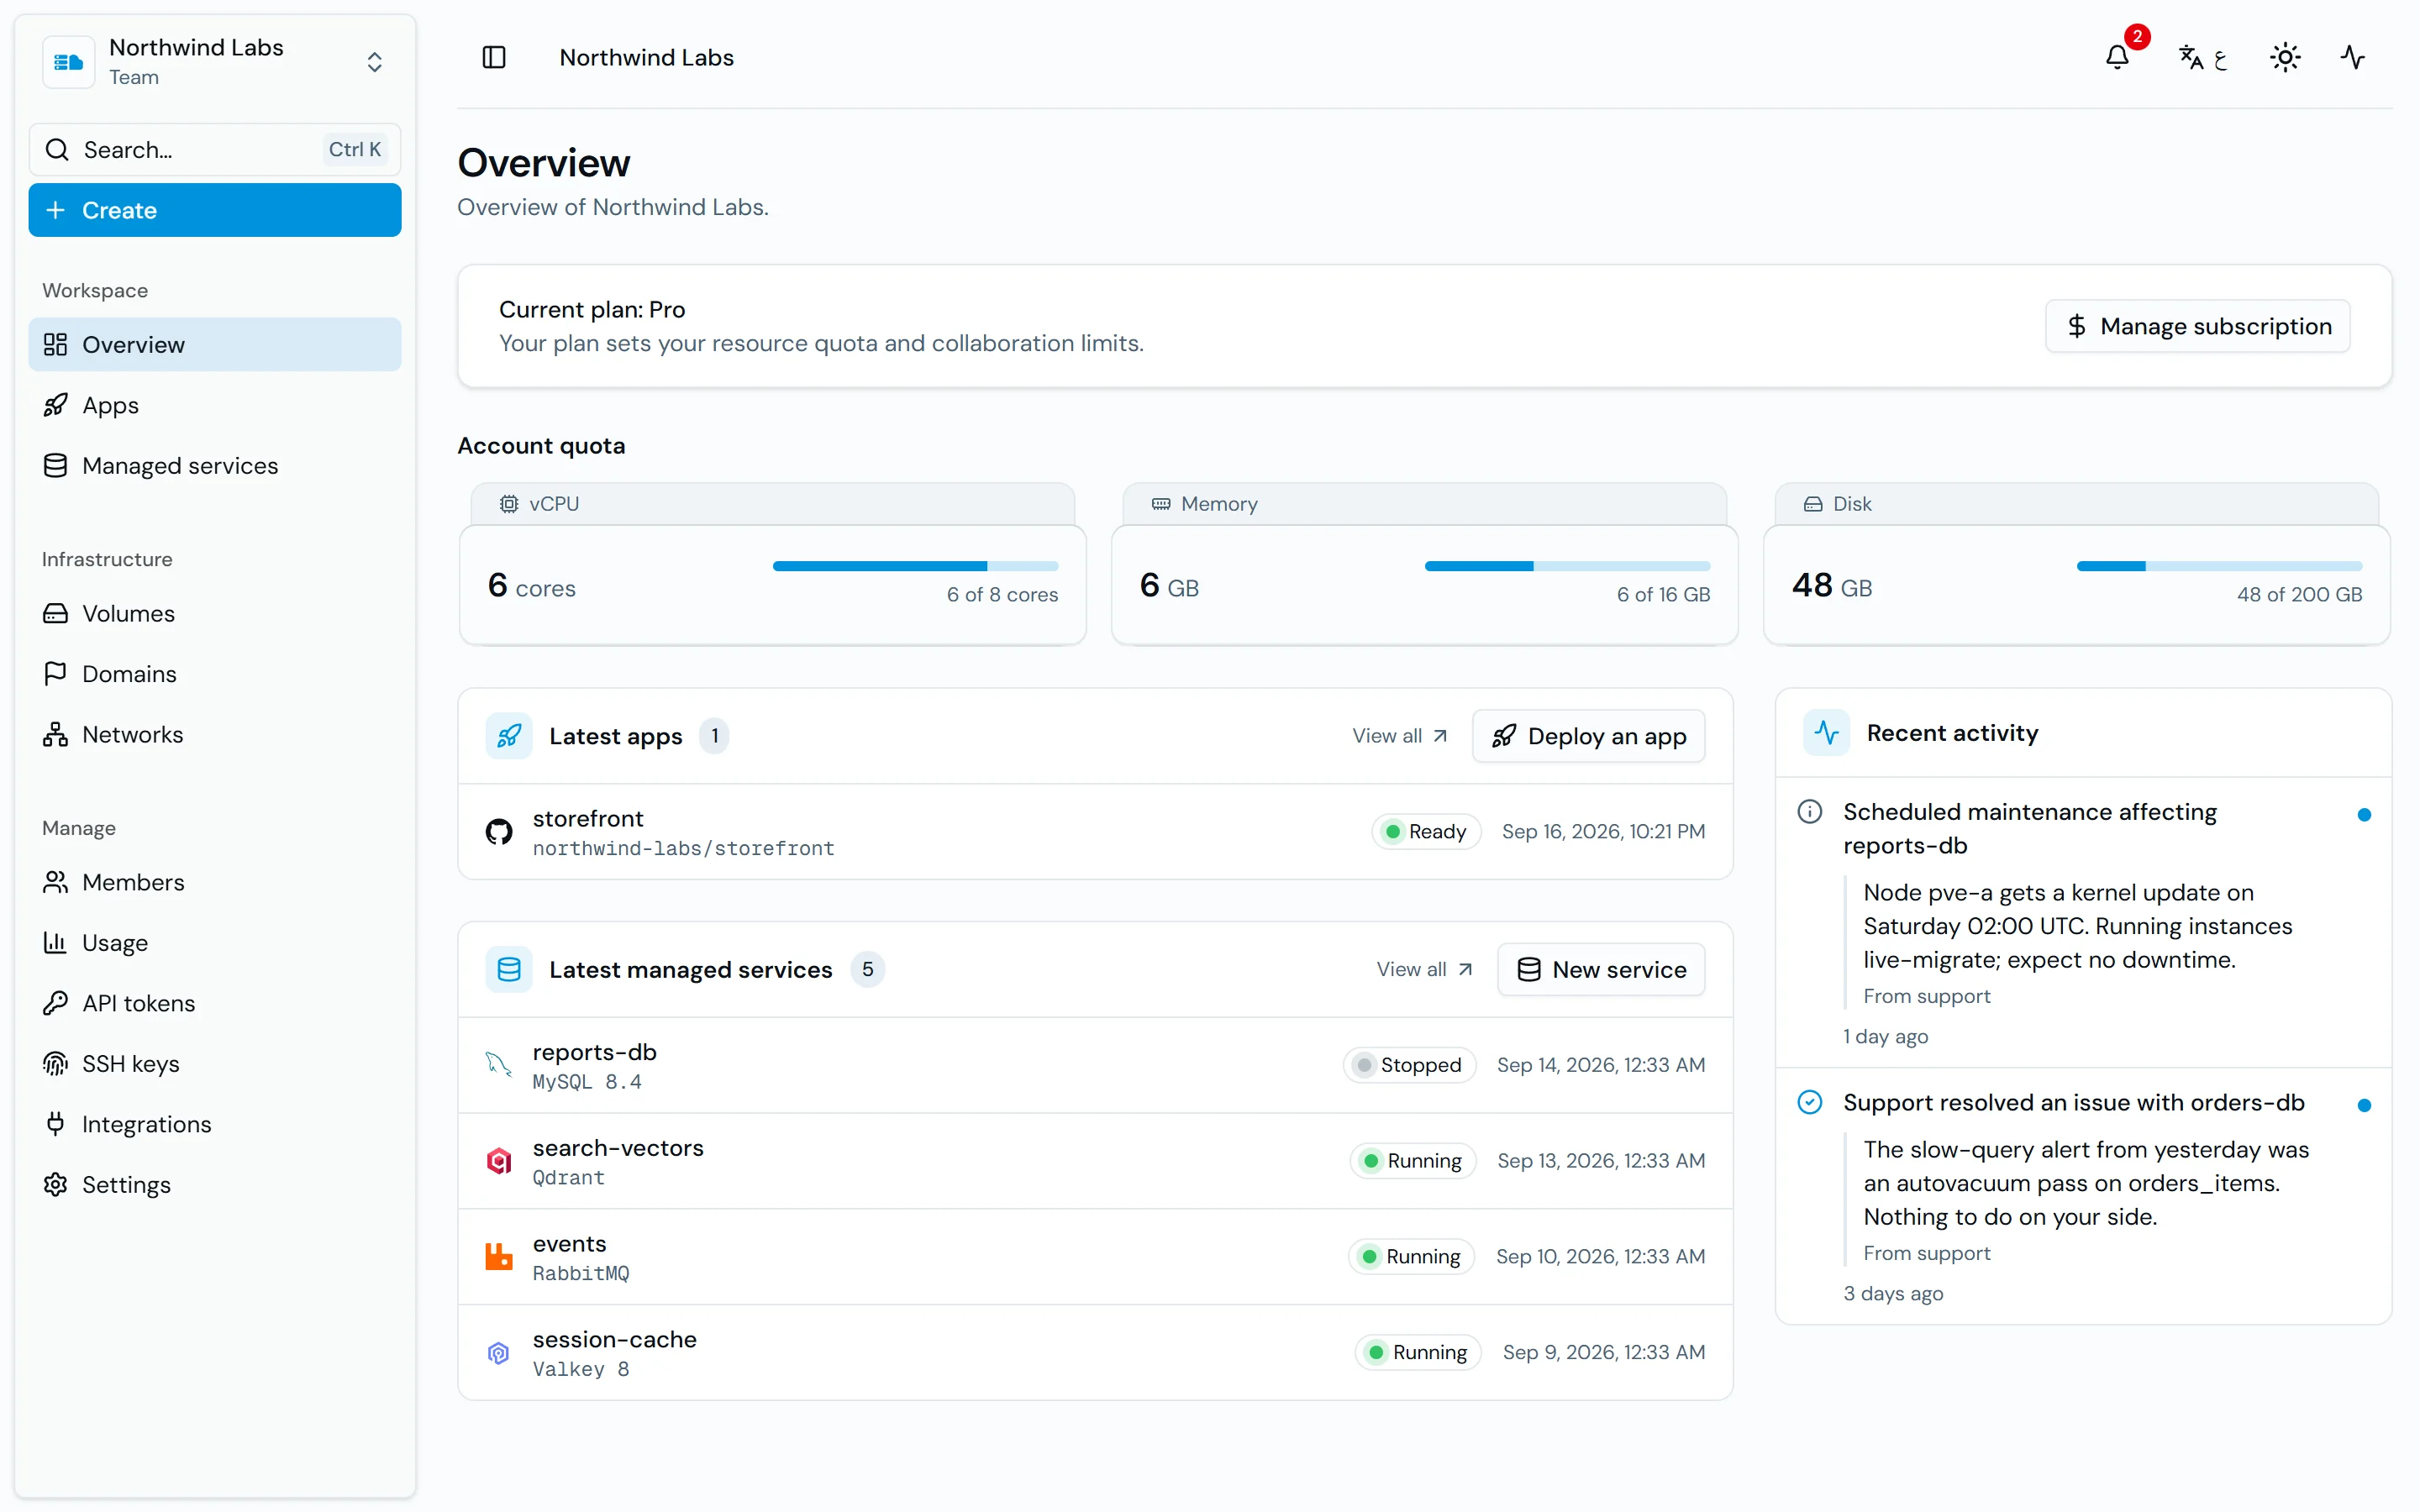2420x1512 pixels.
Task: Open Integrations page
Action: tap(215, 1124)
